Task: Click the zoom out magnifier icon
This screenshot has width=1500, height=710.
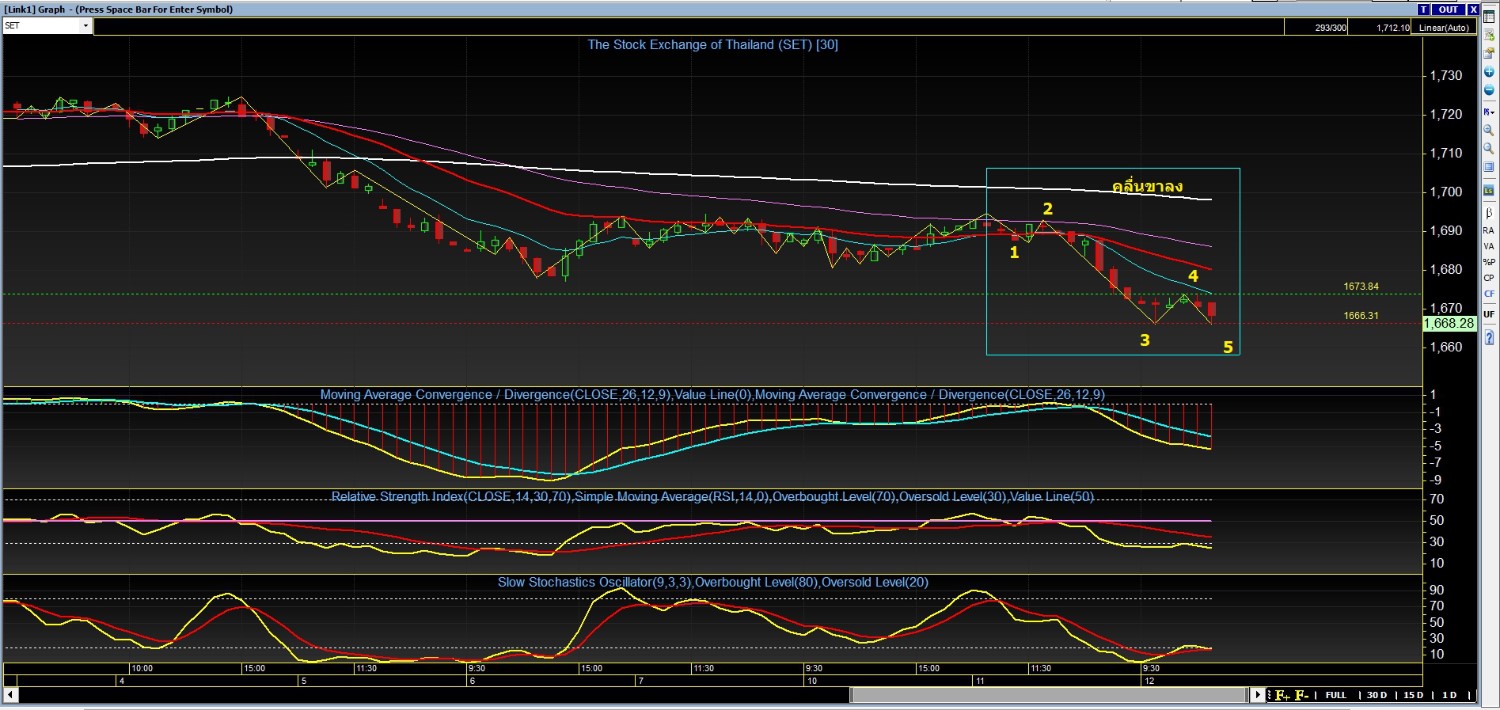Action: coord(1489,148)
